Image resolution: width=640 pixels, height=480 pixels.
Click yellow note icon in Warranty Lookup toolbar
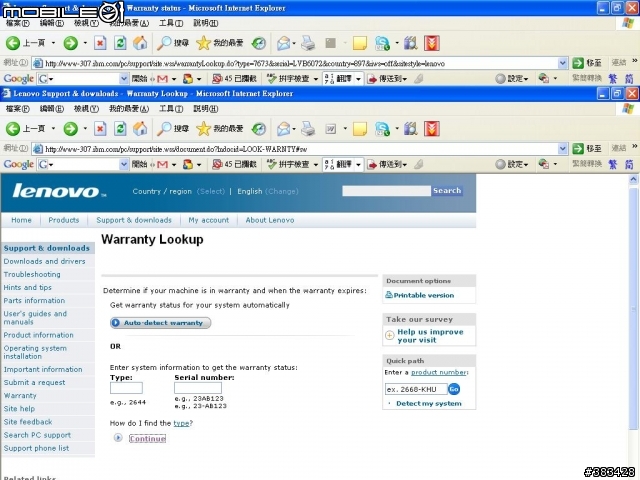360,129
